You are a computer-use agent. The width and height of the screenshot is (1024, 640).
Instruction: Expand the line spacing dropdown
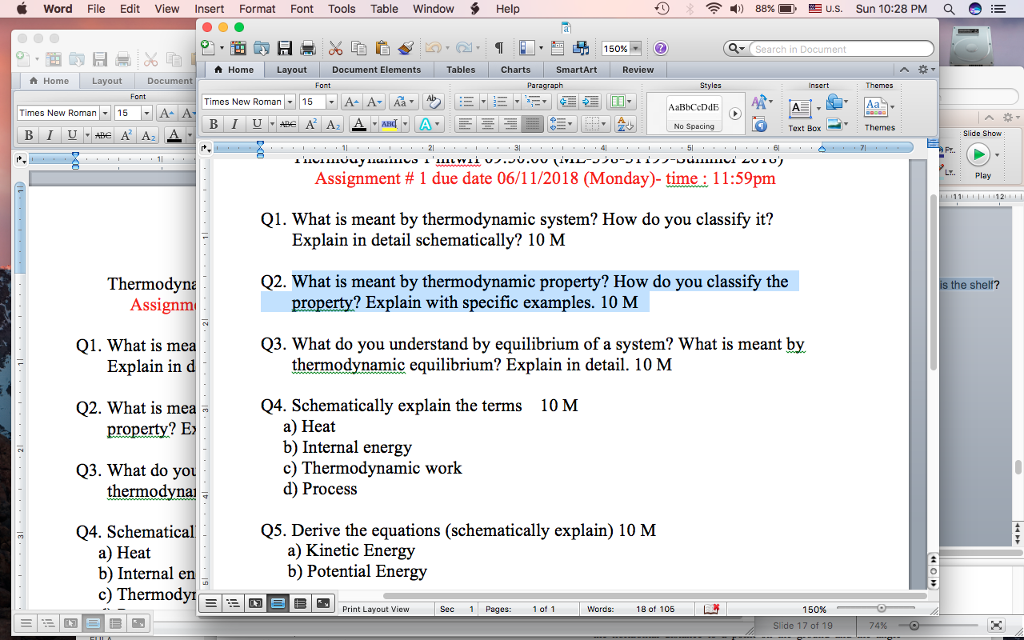click(x=570, y=124)
